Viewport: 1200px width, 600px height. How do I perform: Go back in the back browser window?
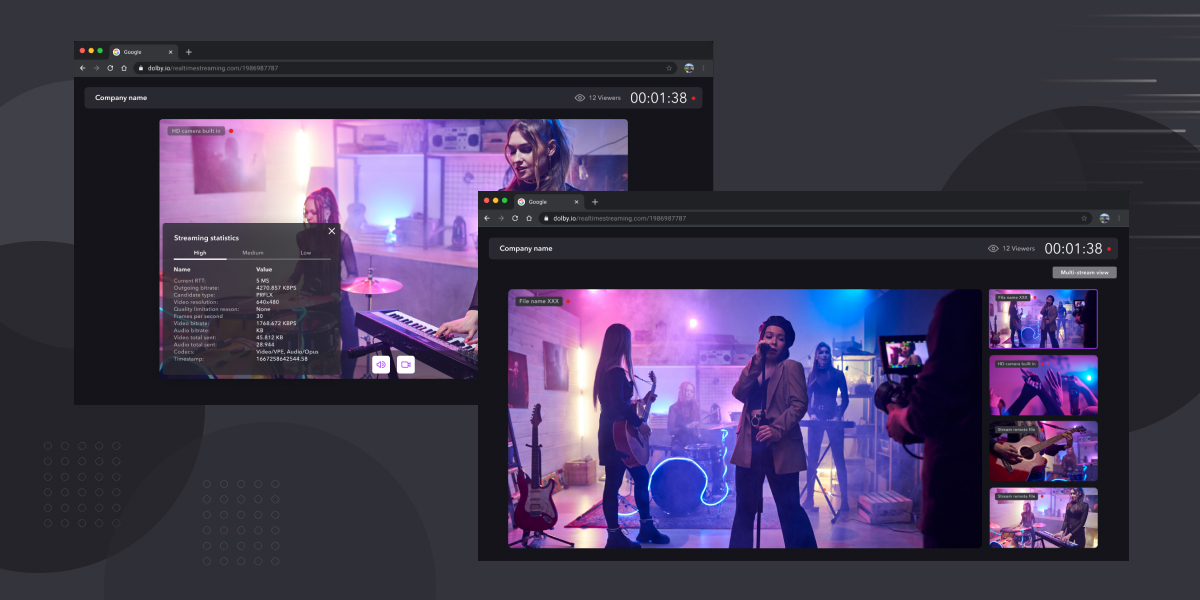tap(82, 68)
